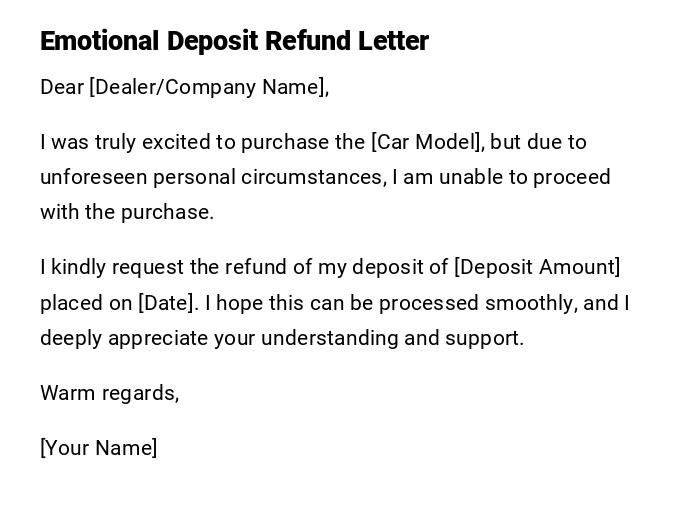This screenshot has width=700, height=510.
Task: Click the "Emotional Deposit Refund Letter" title
Action: coord(234,41)
